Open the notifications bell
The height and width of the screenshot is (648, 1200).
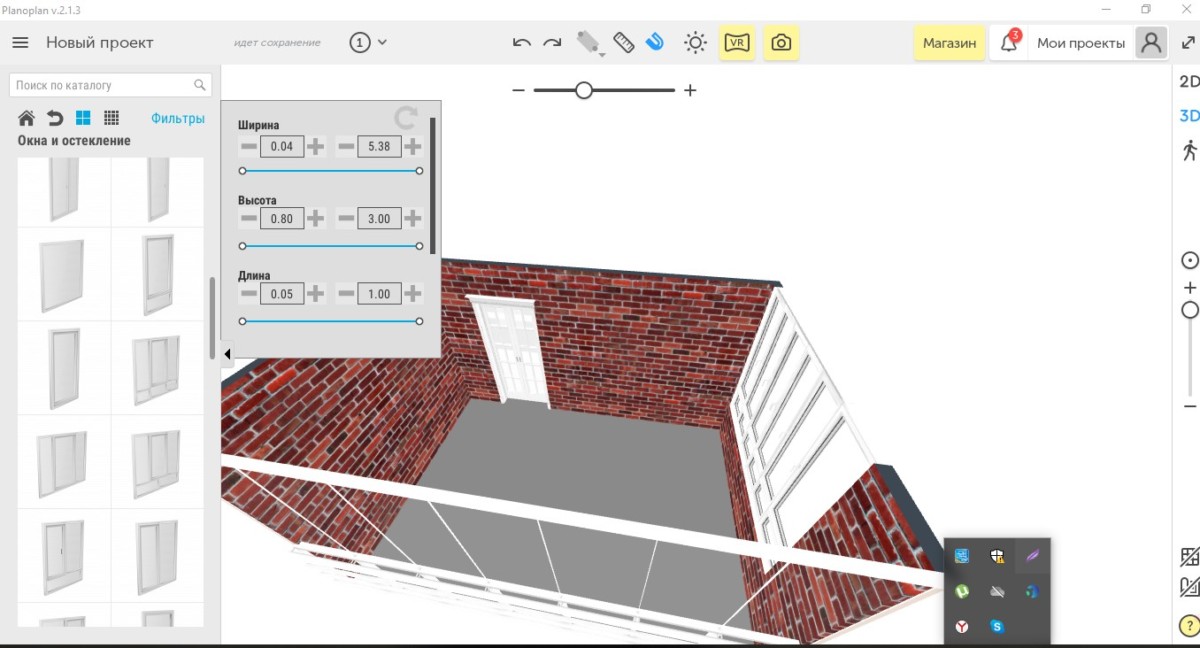[x=1009, y=43]
